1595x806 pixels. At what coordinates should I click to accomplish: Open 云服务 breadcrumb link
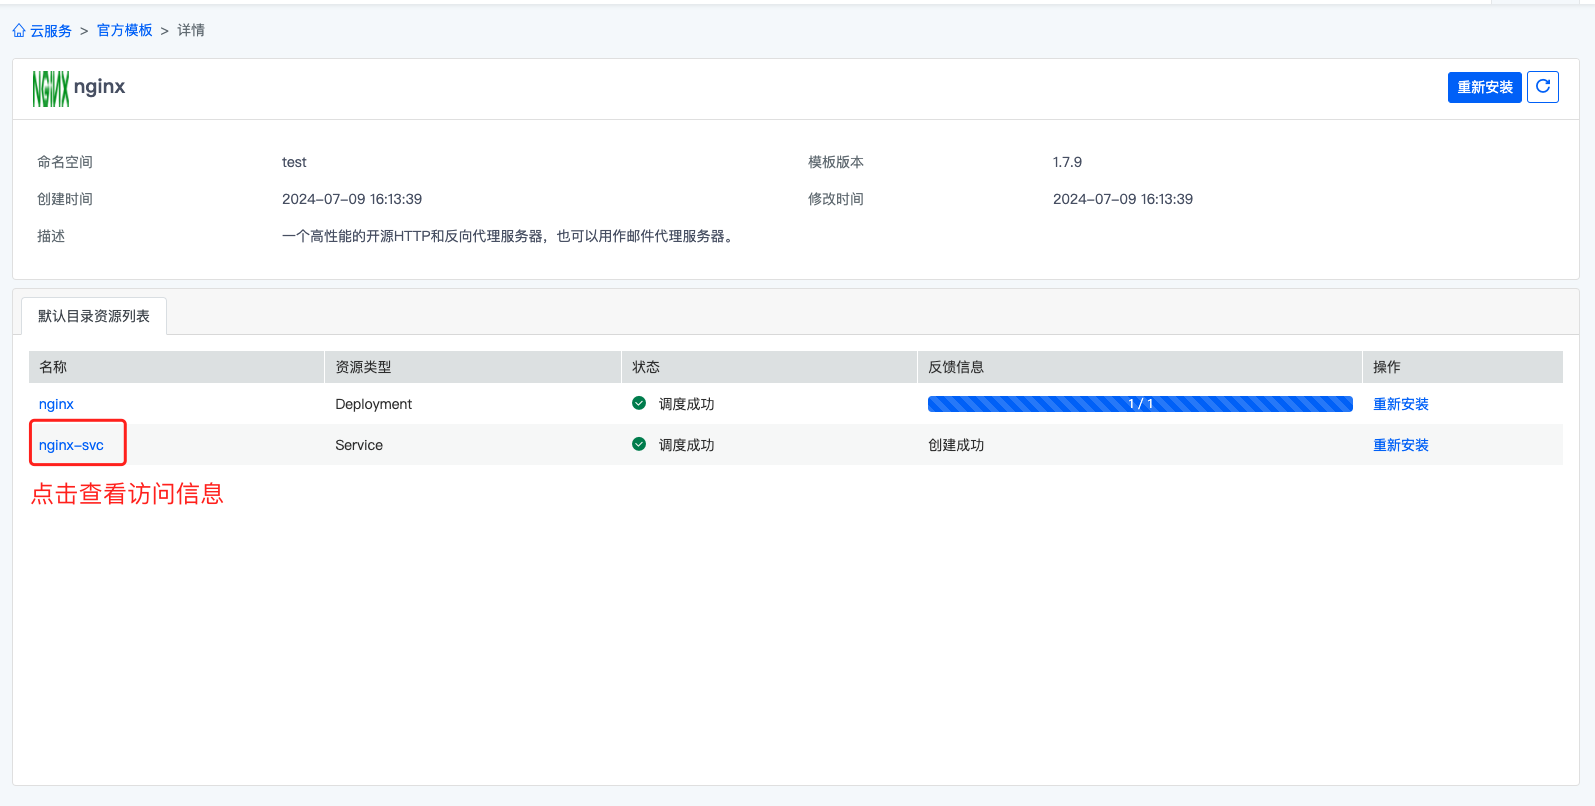click(51, 31)
